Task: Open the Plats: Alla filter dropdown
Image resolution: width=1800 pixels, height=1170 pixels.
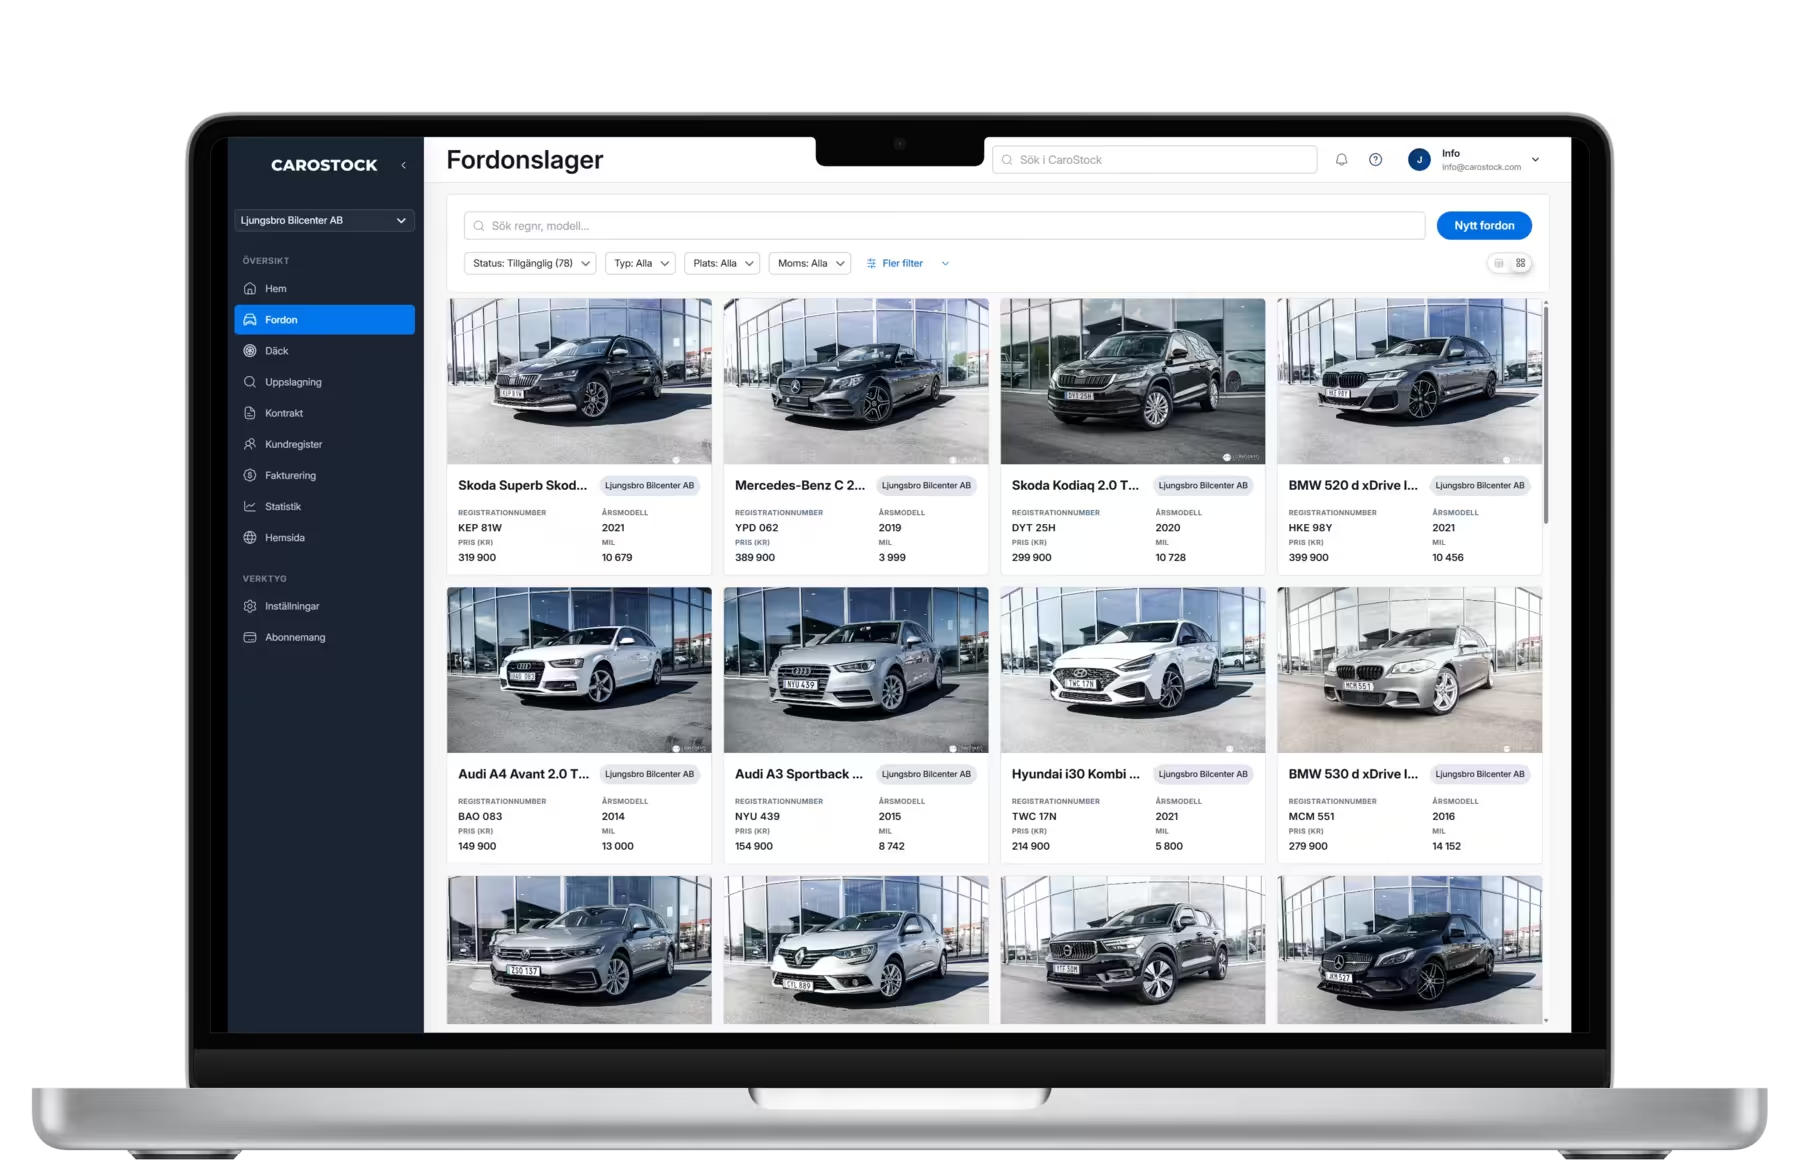Action: pyautogui.click(x=723, y=263)
